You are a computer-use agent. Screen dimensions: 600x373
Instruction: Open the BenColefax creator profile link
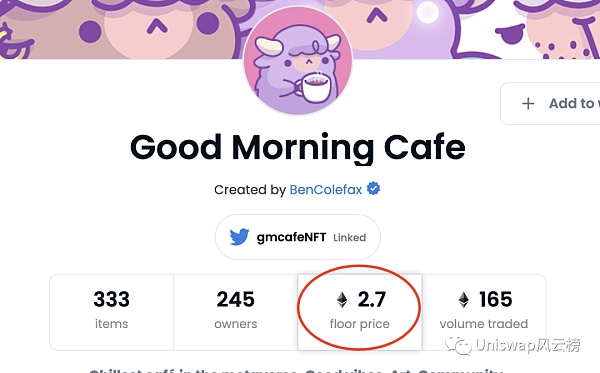pyautogui.click(x=326, y=190)
